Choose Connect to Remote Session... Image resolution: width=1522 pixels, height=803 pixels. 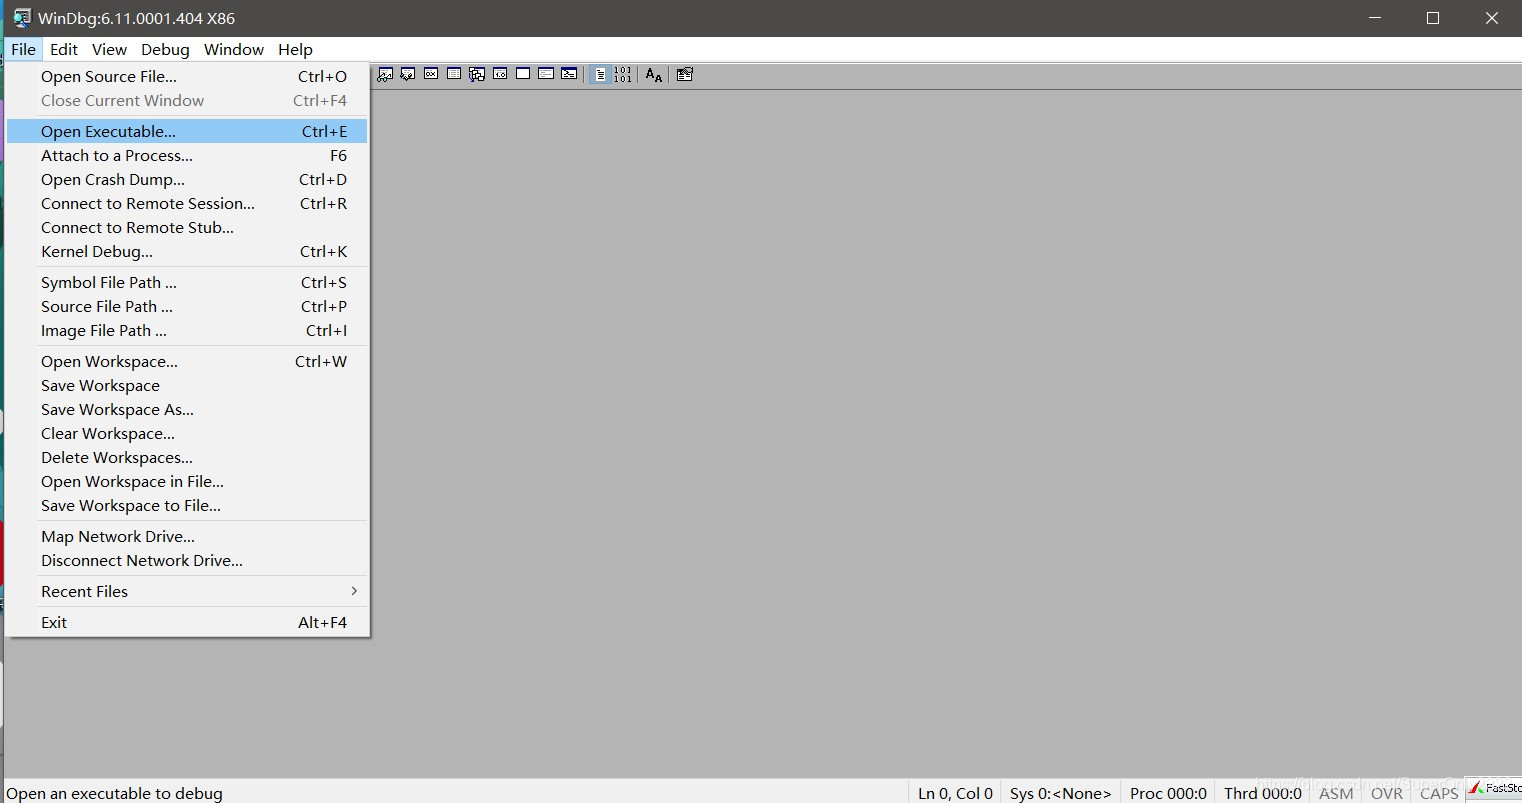point(187,203)
